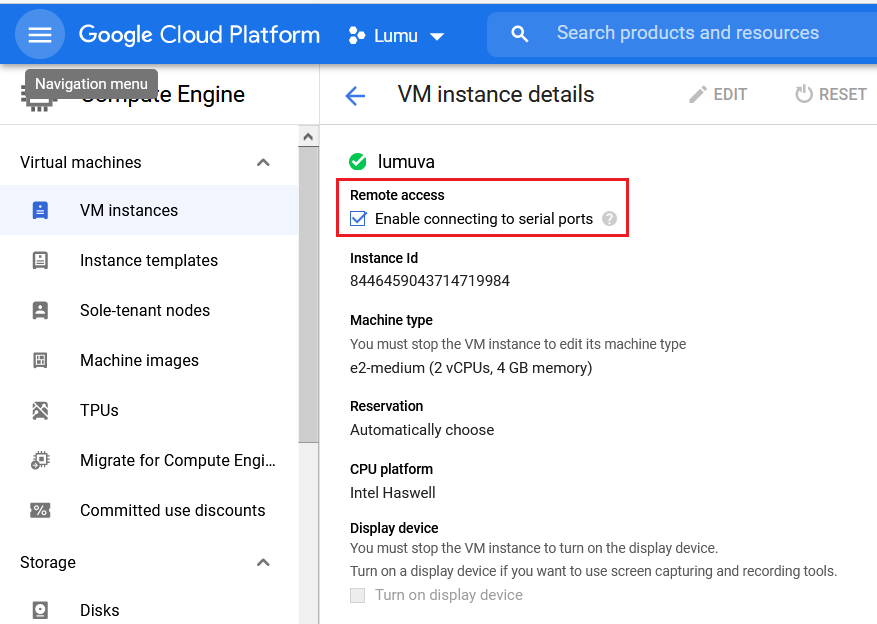Collapse the Virtual machines section
Screen dimensions: 877x624
(263, 161)
